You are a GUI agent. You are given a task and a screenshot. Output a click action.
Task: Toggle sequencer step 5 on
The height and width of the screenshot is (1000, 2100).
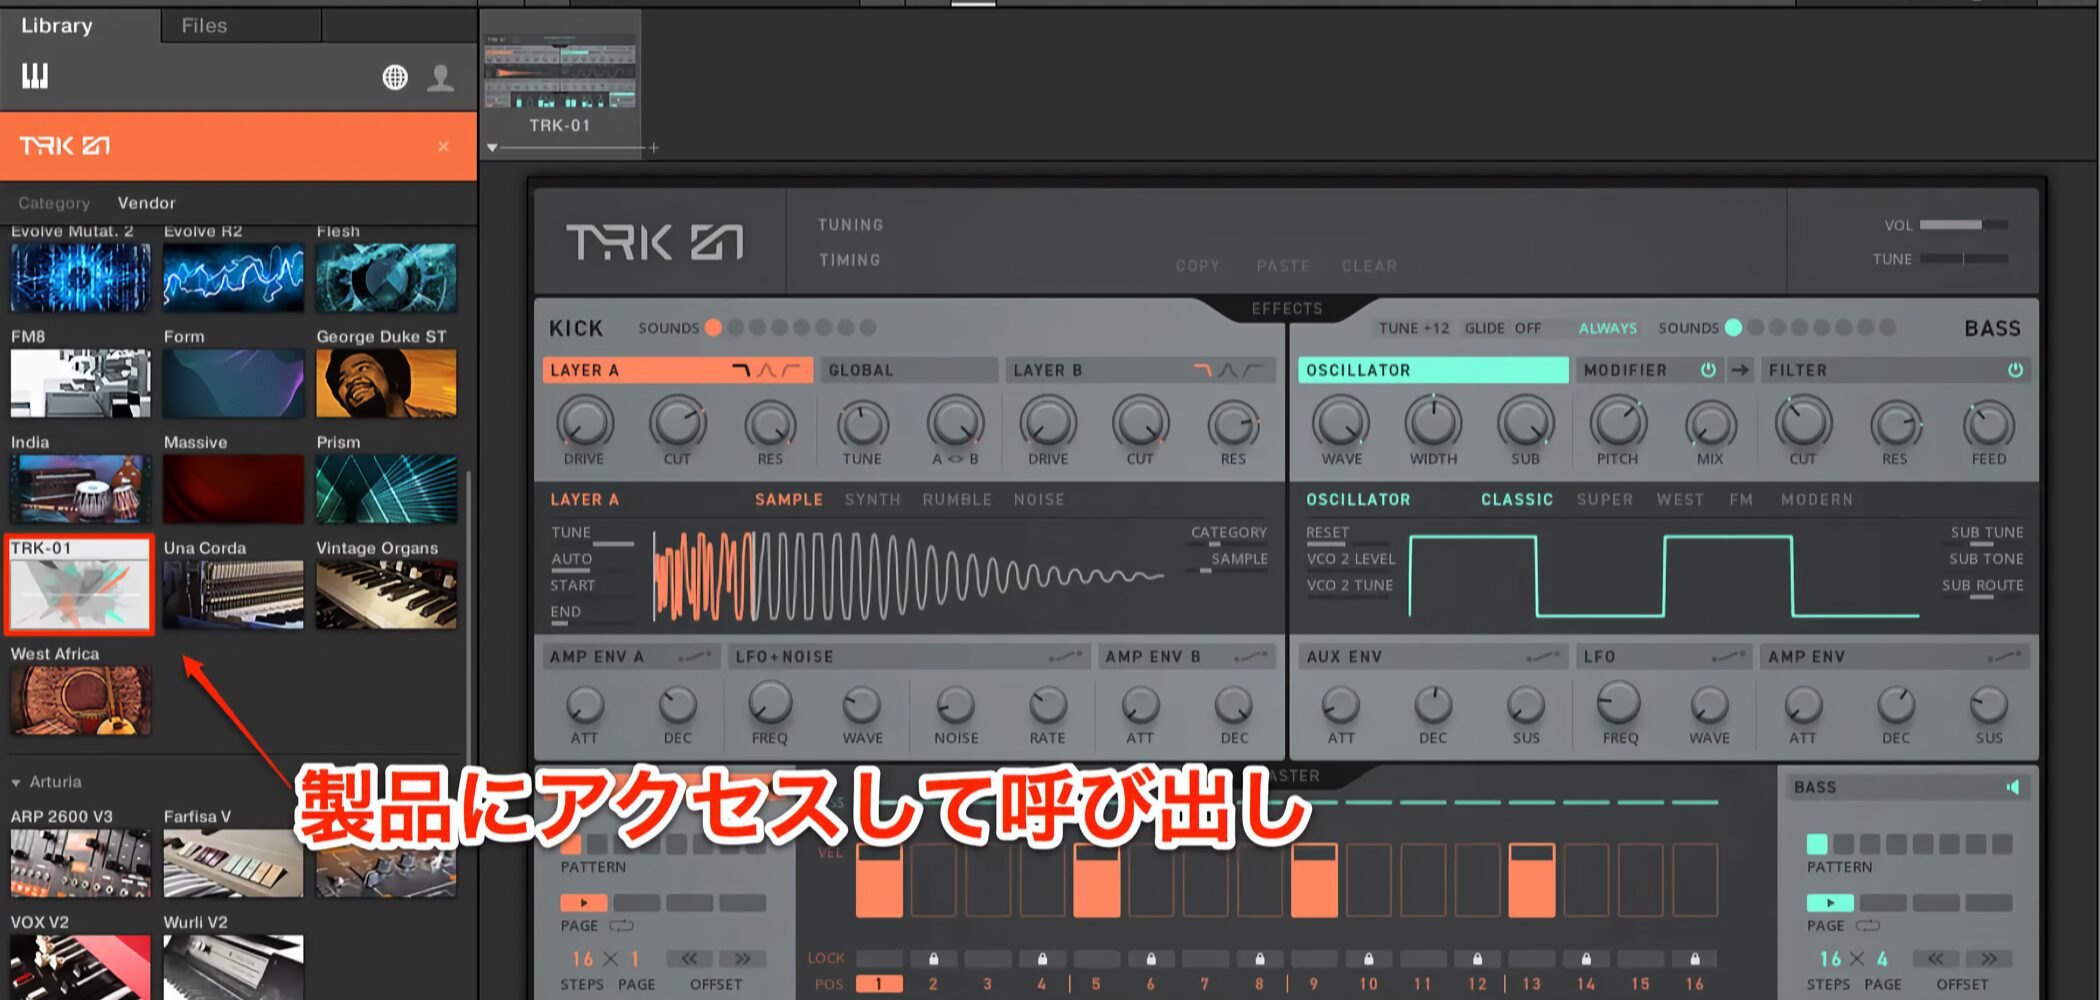[1097, 880]
